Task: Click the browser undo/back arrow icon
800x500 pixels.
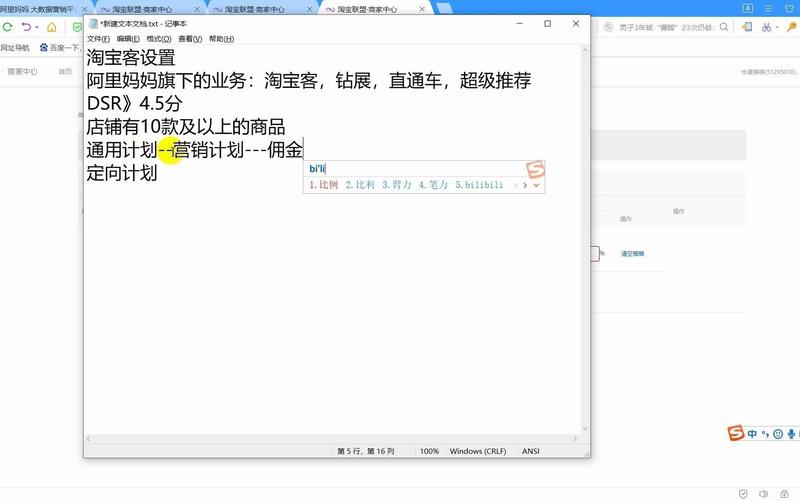Action: (26, 27)
